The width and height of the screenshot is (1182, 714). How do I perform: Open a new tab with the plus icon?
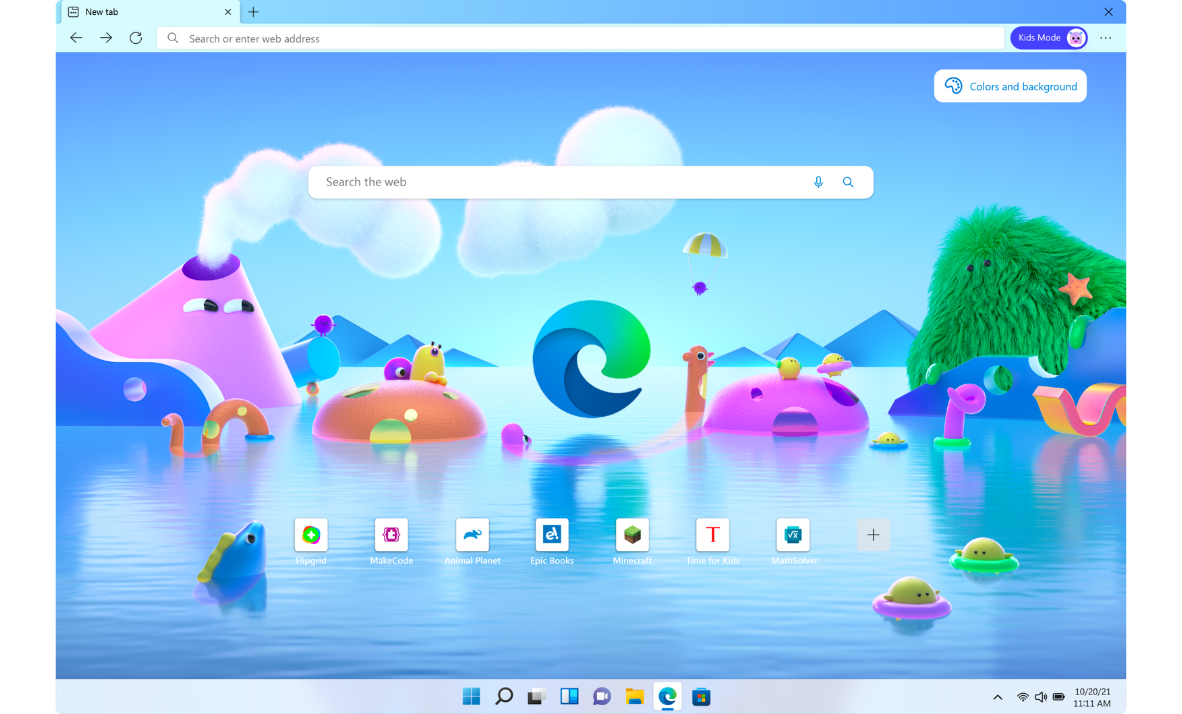point(253,12)
